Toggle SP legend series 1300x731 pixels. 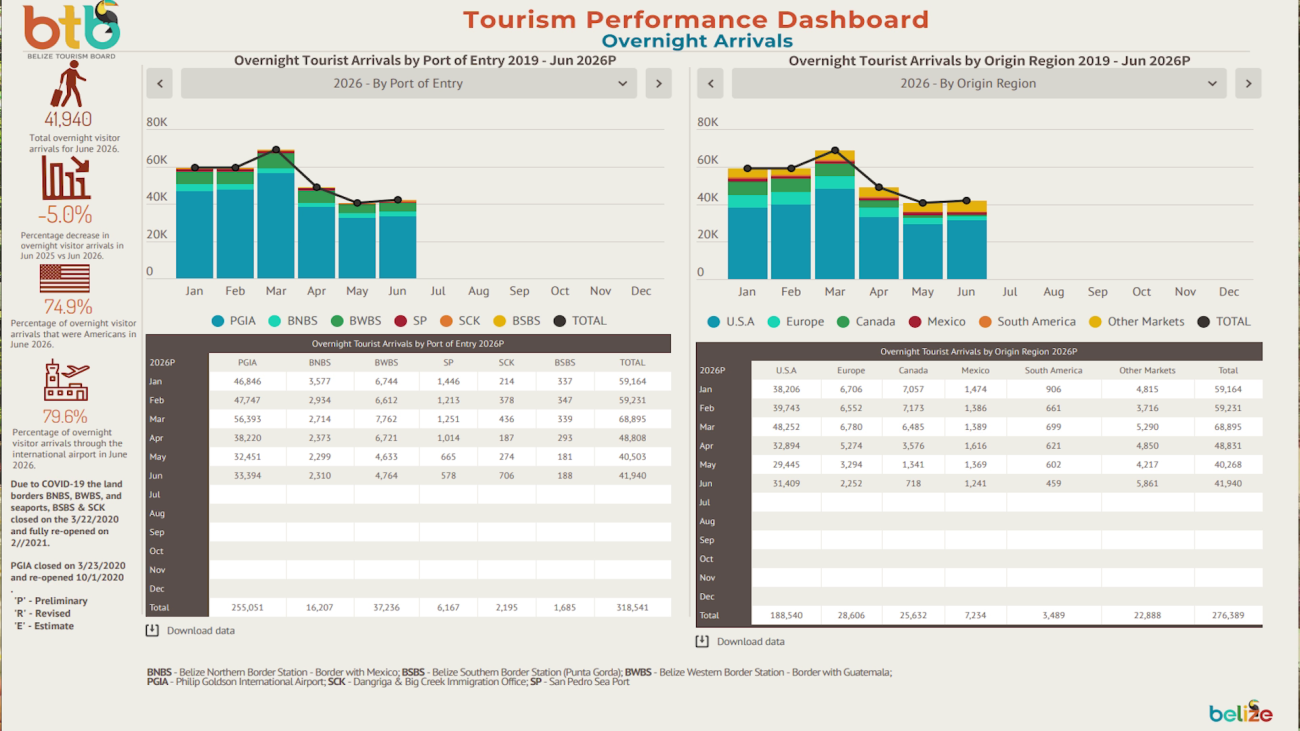(x=411, y=321)
